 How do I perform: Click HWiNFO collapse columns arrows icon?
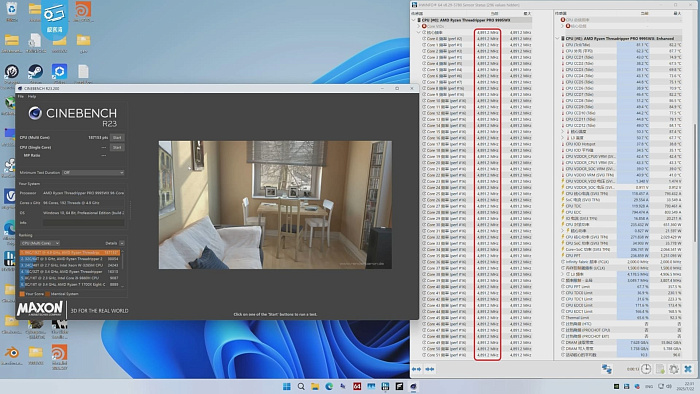[x=430, y=369]
